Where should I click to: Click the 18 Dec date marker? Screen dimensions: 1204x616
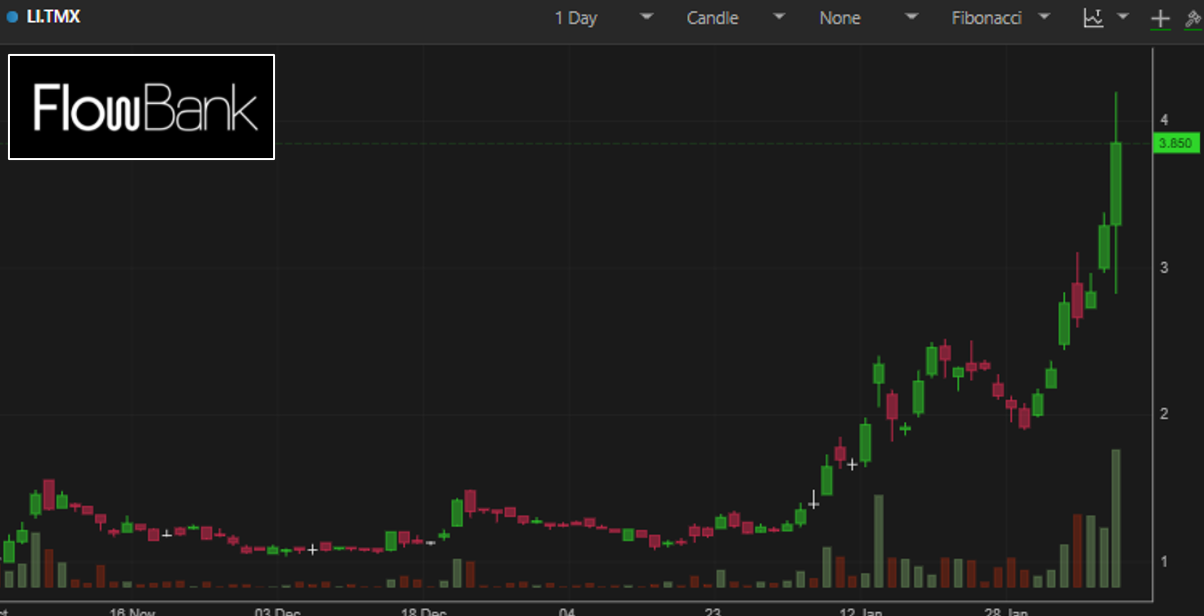pyautogui.click(x=424, y=610)
